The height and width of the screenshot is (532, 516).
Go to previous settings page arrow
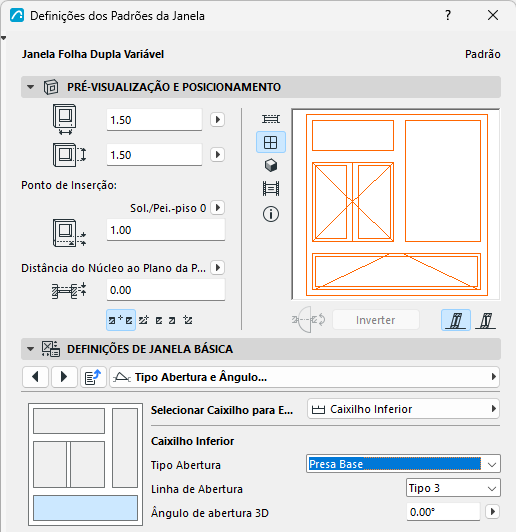click(35, 377)
